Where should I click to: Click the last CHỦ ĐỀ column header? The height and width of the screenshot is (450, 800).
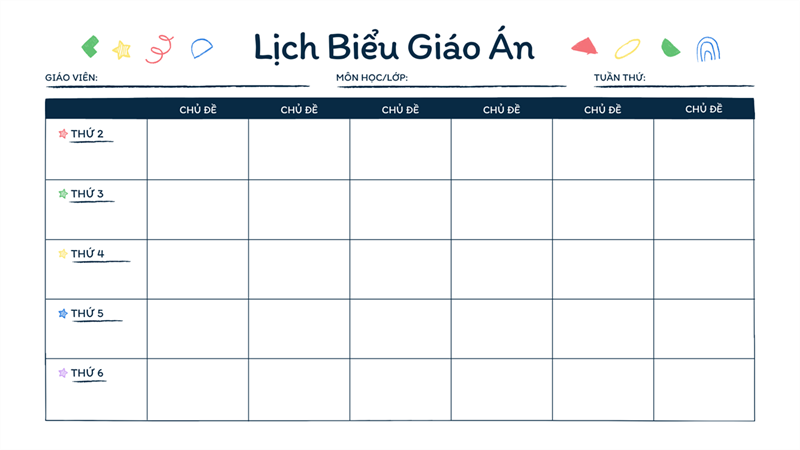click(x=704, y=109)
